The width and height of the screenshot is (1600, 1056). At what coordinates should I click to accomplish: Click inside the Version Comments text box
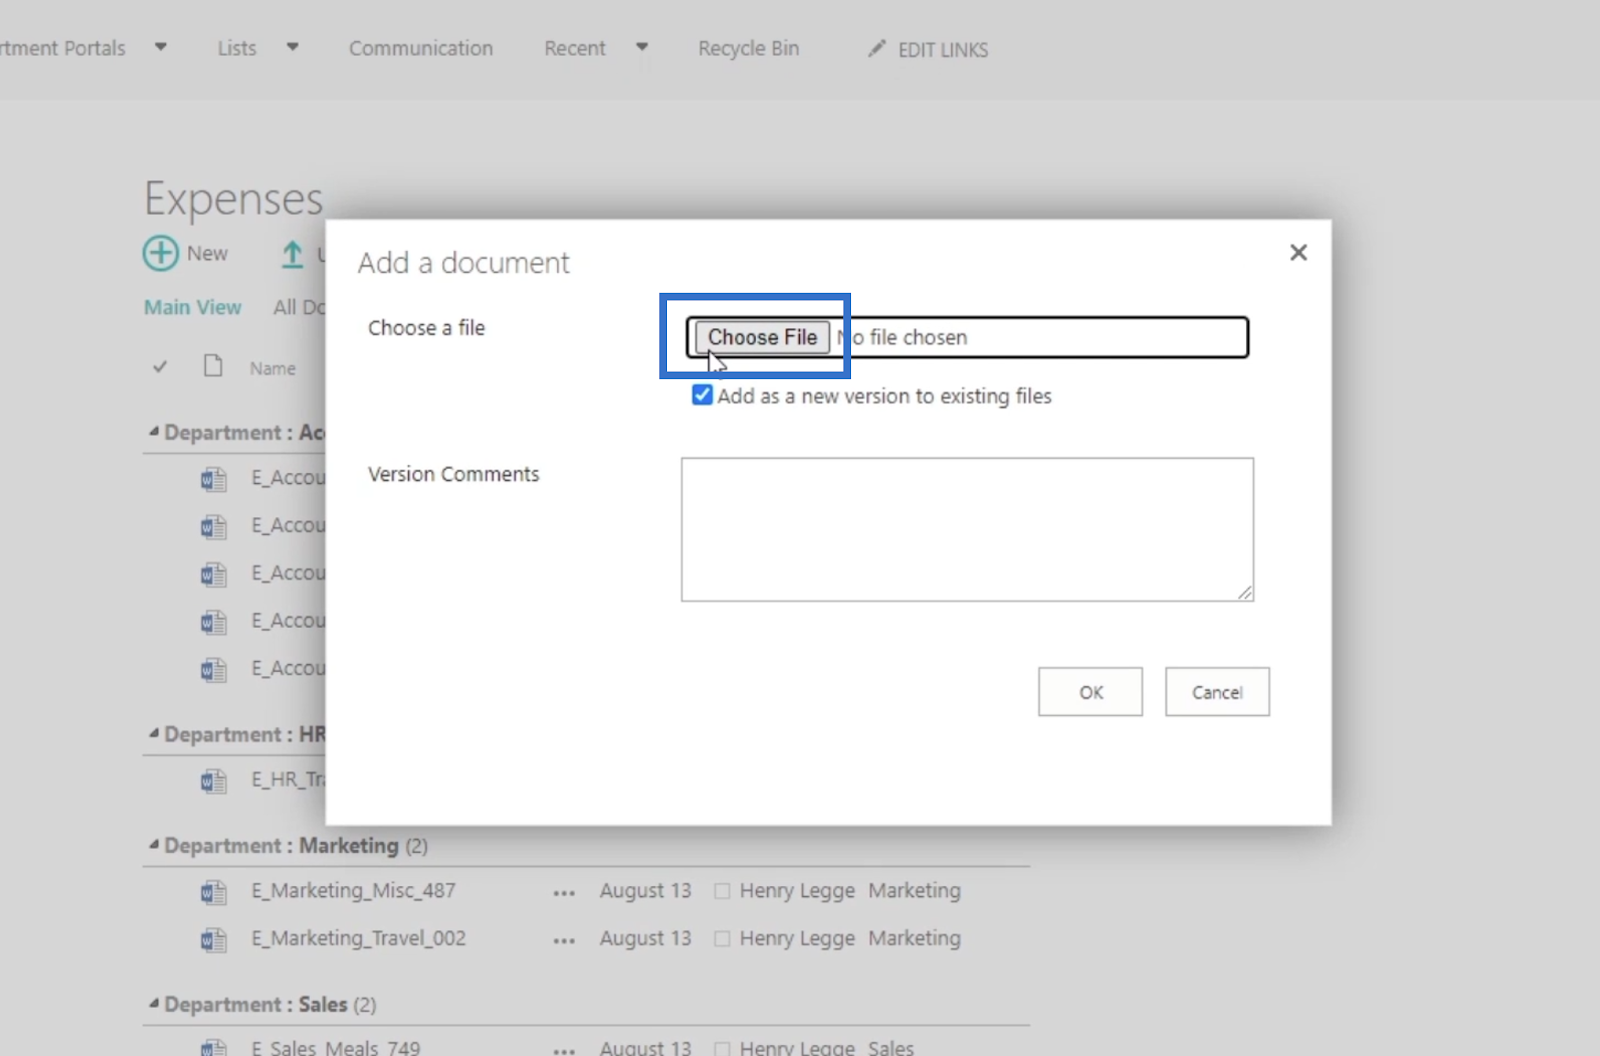click(967, 530)
